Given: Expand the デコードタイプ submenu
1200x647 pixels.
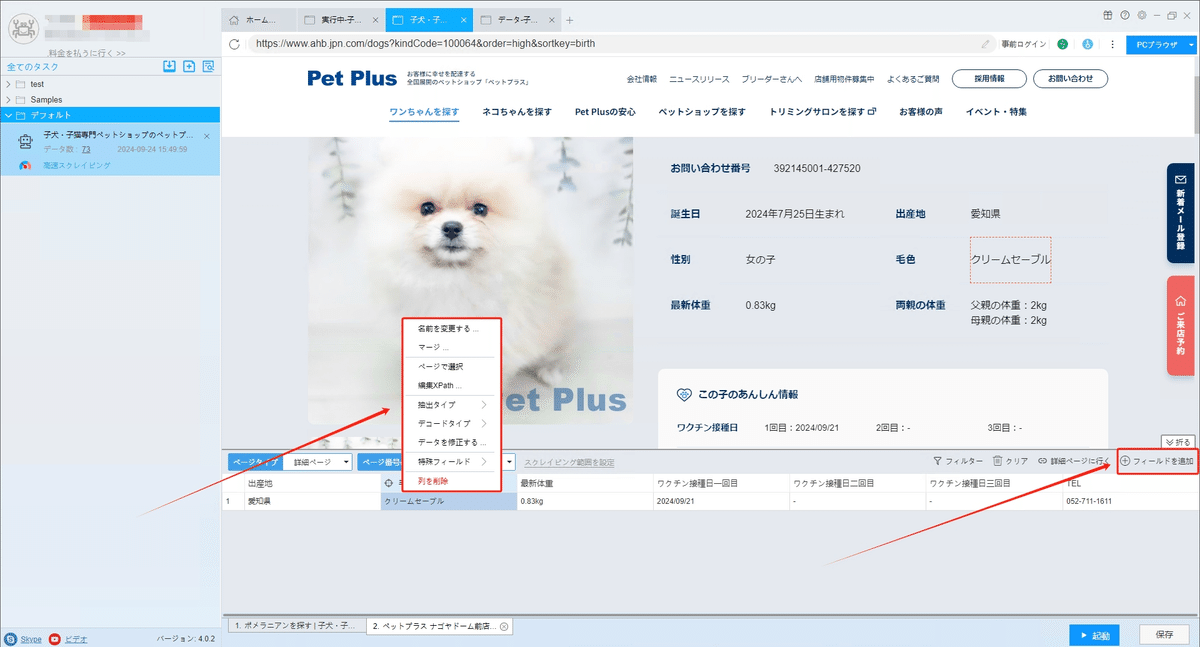Looking at the screenshot, I should [x=451, y=423].
